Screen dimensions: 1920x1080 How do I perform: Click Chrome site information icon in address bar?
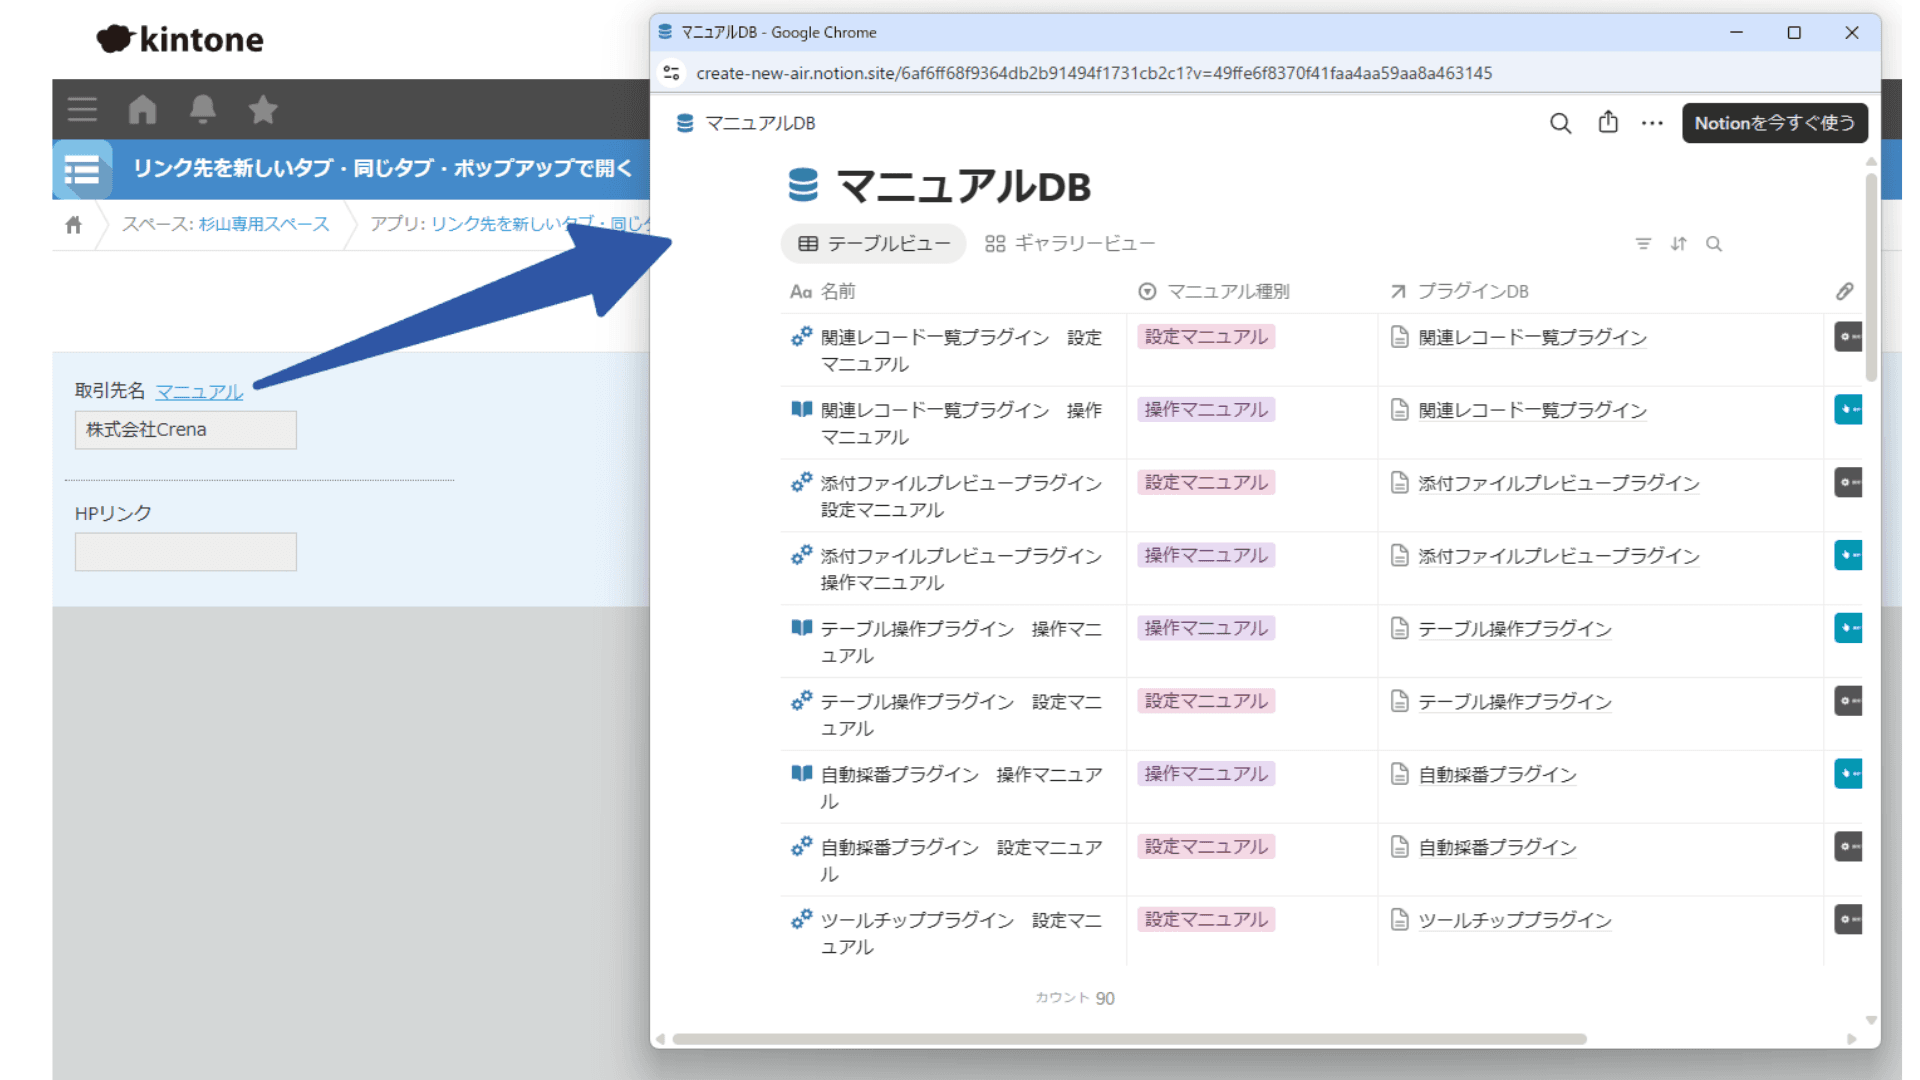point(672,73)
